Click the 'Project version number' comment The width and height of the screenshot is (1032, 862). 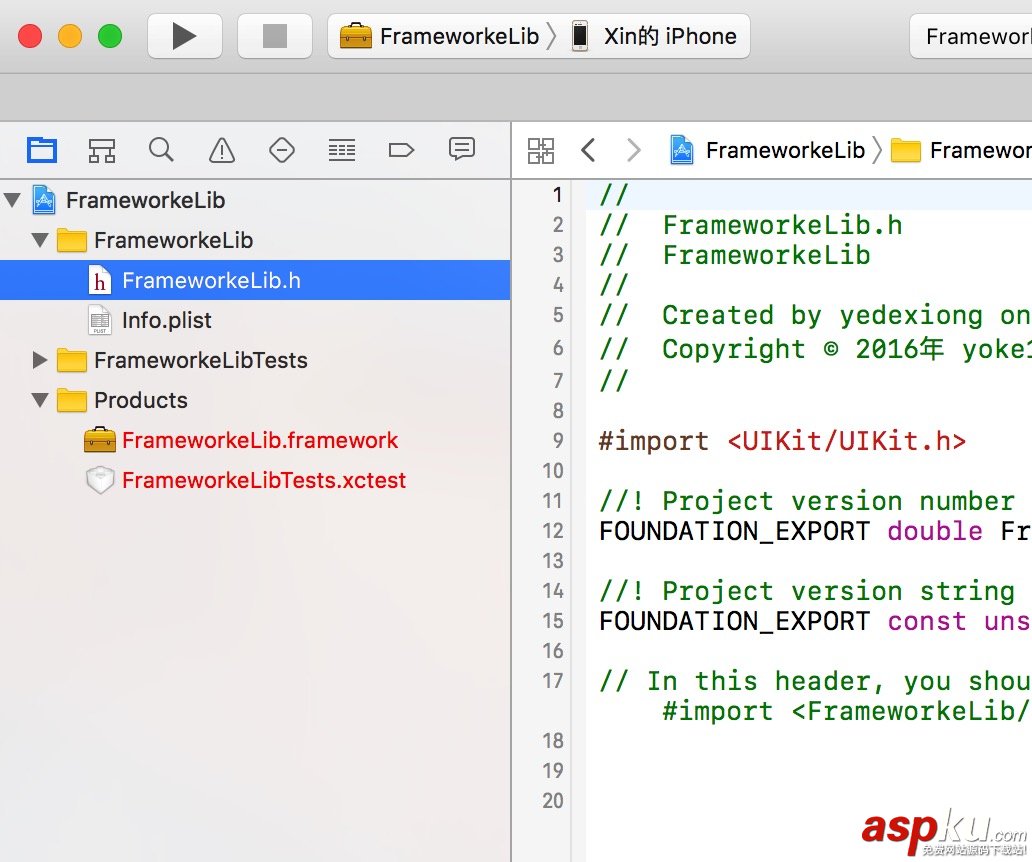(x=808, y=501)
